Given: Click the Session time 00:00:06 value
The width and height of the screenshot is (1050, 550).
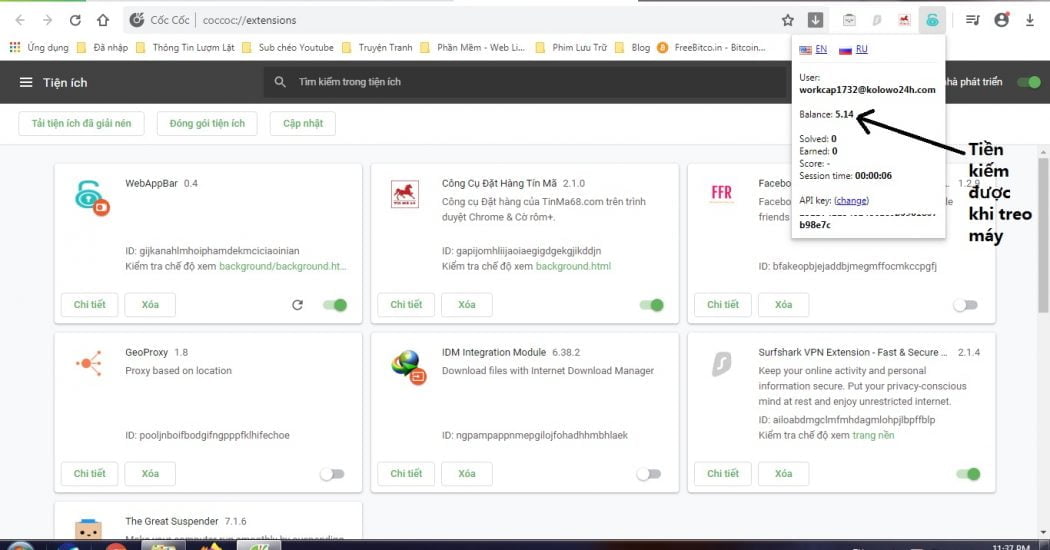Looking at the screenshot, I should pyautogui.click(x=873, y=176).
